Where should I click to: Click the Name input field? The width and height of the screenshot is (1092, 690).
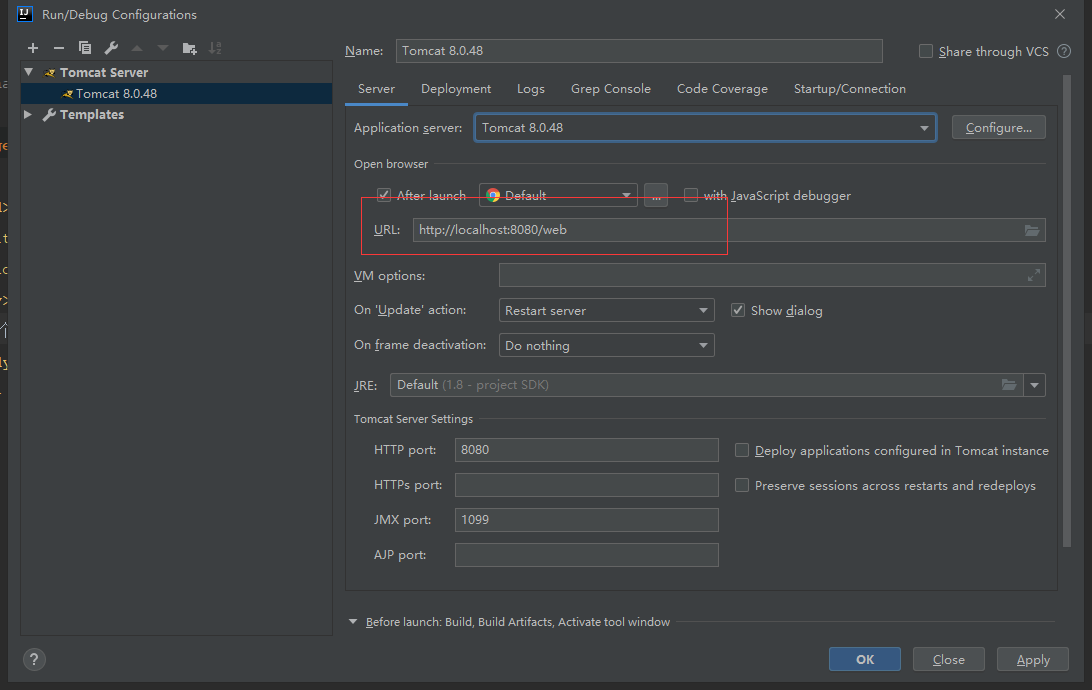[639, 51]
